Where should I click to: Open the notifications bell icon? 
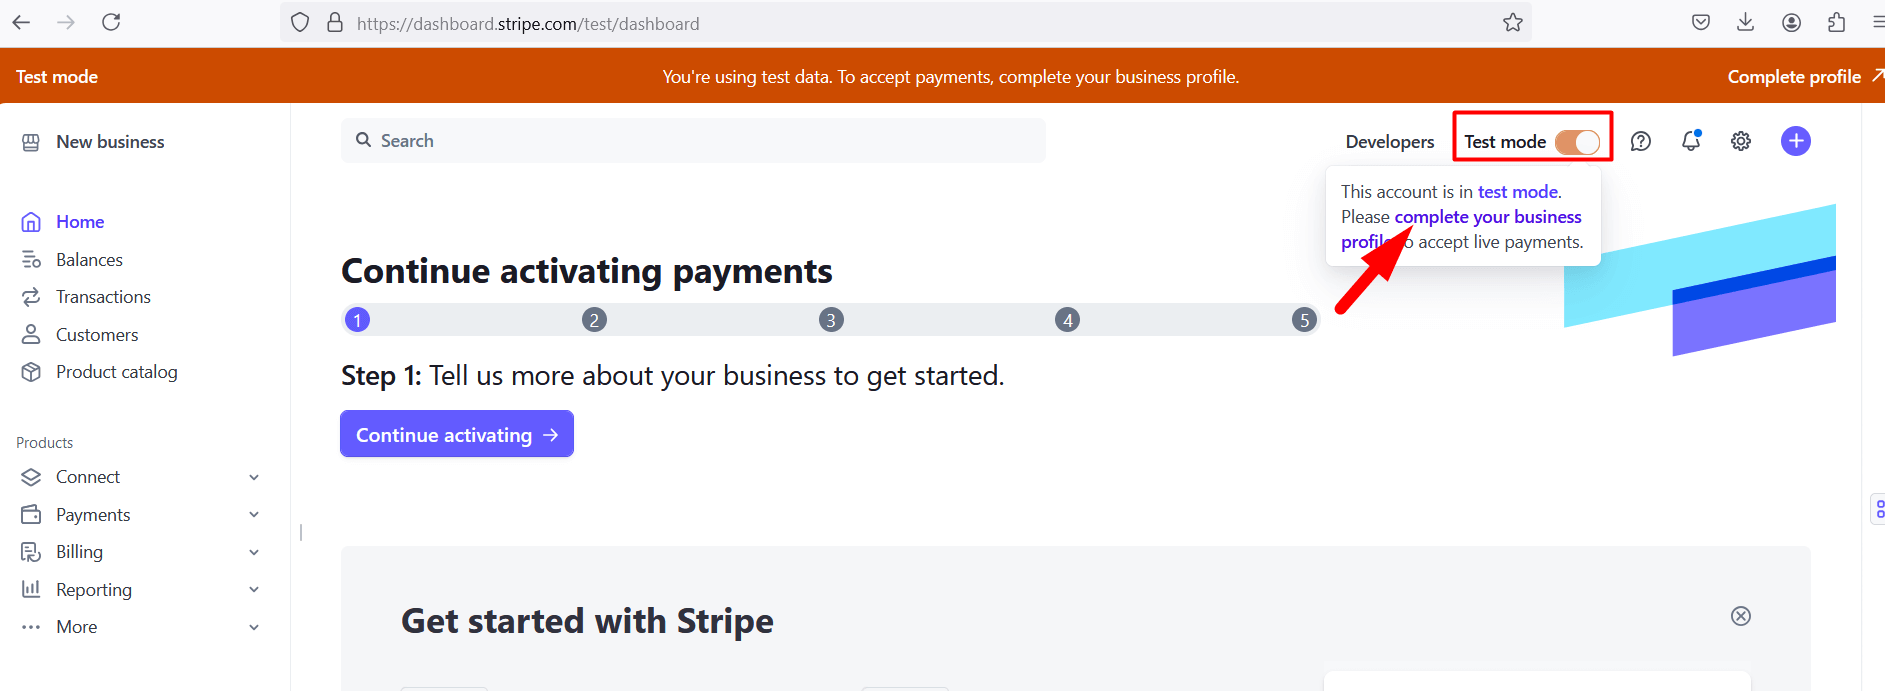pos(1691,141)
